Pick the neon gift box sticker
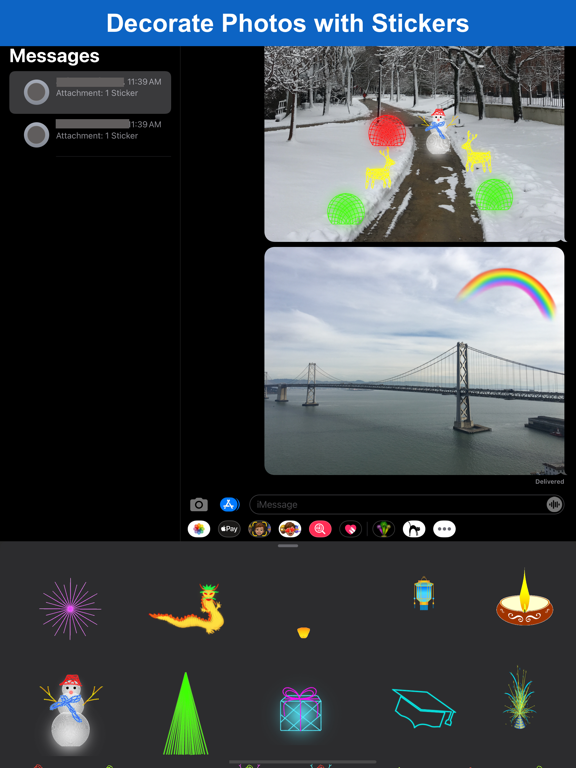Image resolution: width=576 pixels, height=768 pixels. click(x=301, y=709)
